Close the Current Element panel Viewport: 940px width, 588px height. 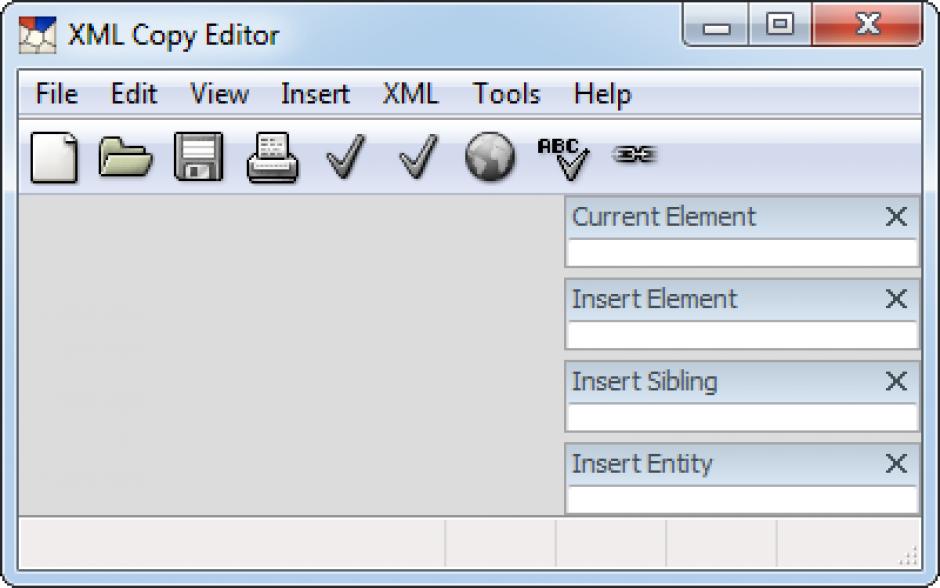point(896,216)
